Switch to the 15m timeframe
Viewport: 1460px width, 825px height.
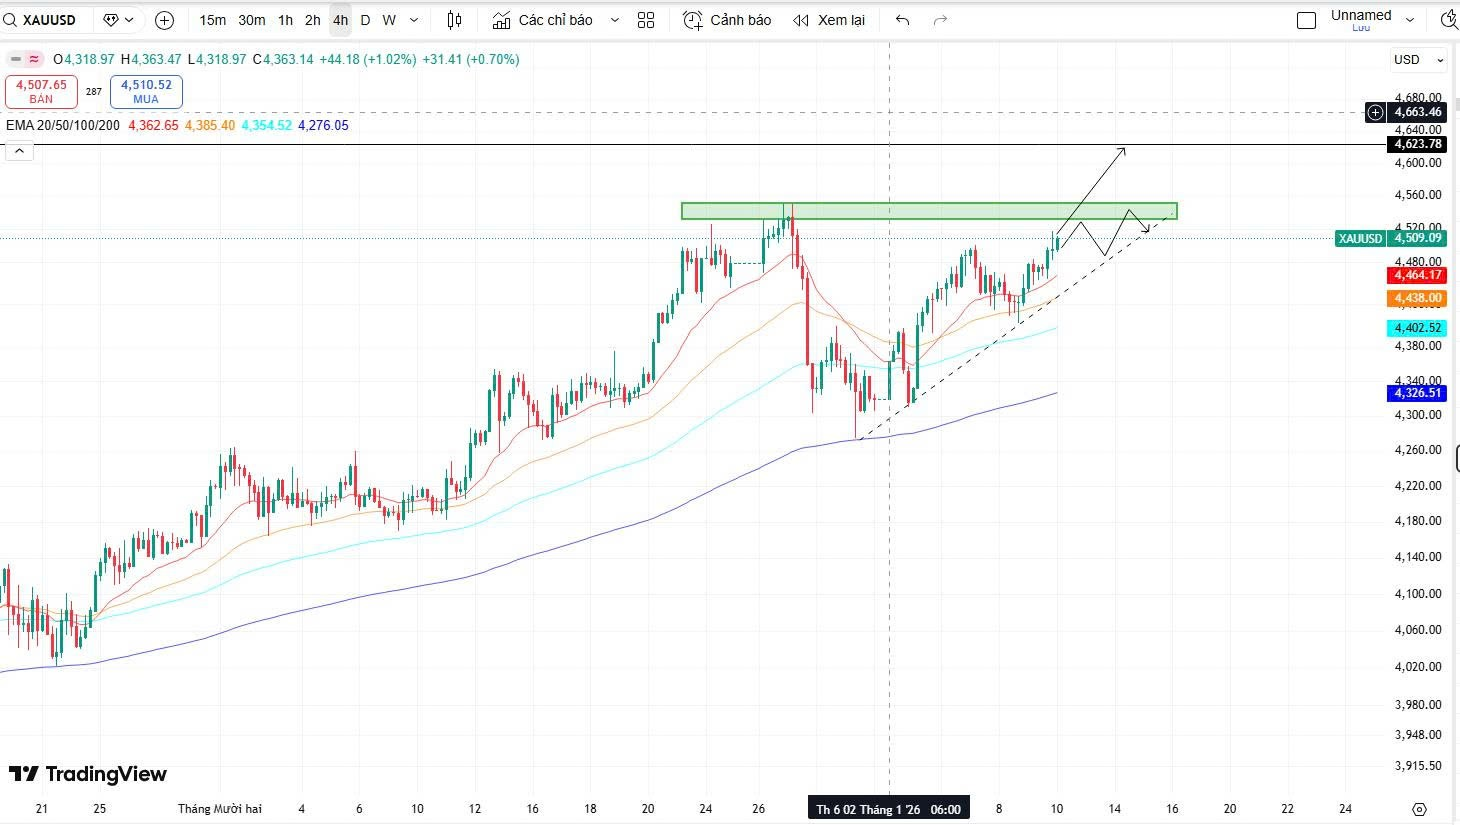click(212, 20)
